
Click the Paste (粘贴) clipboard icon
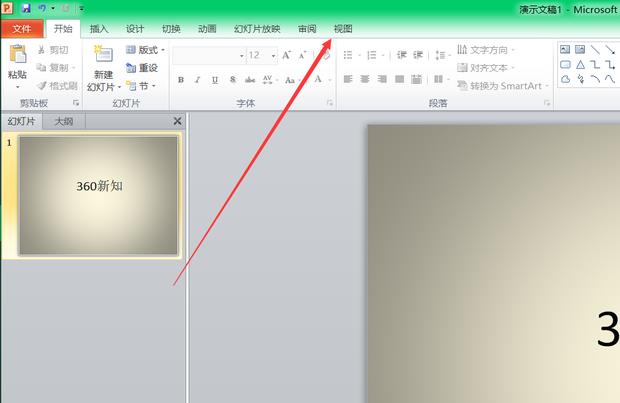click(17, 56)
